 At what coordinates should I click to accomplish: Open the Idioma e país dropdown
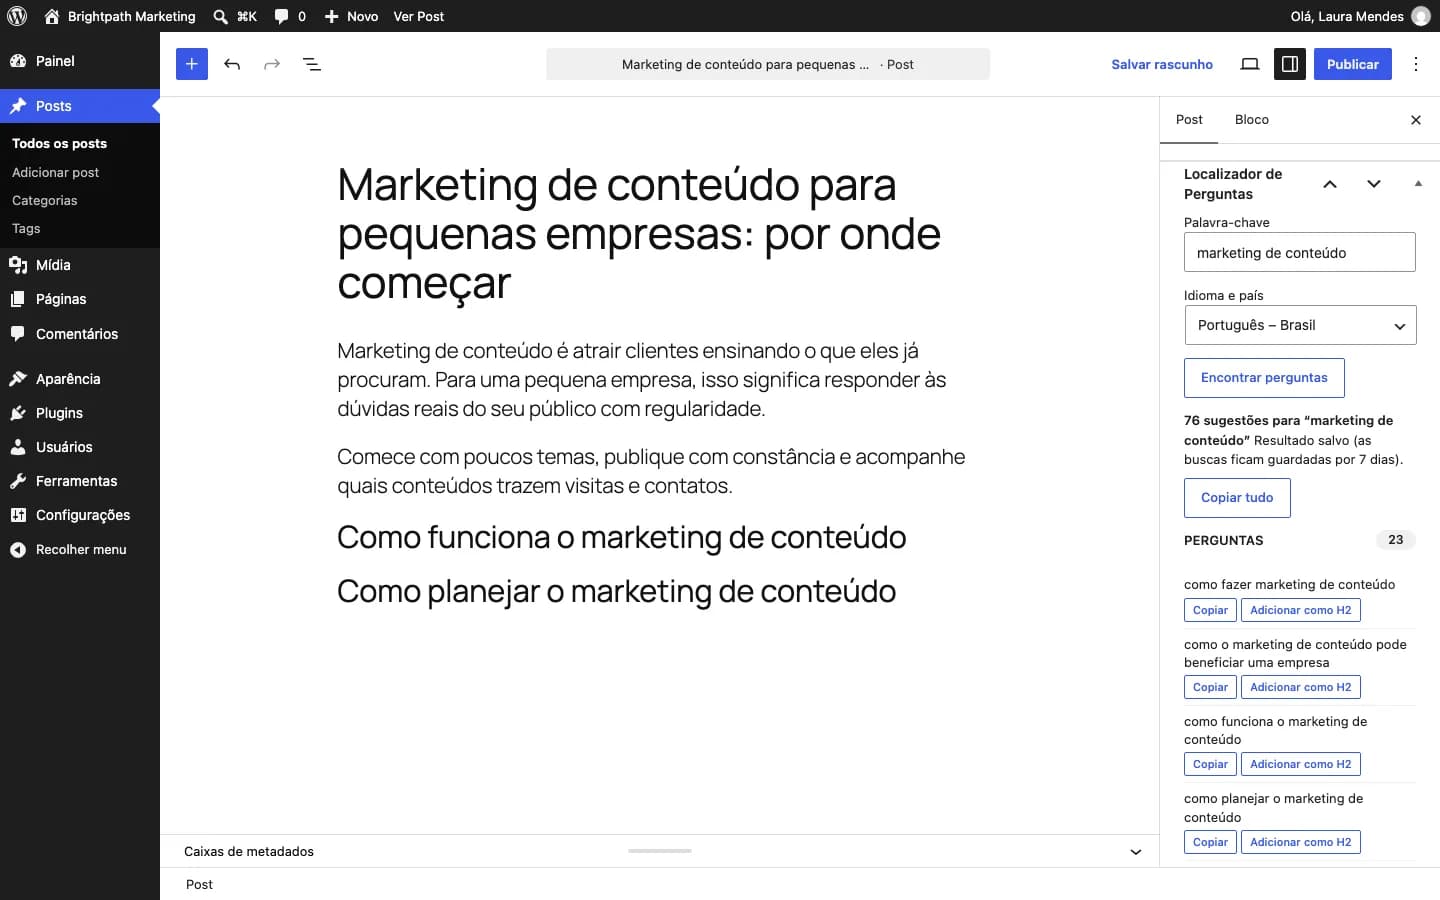pos(1300,325)
